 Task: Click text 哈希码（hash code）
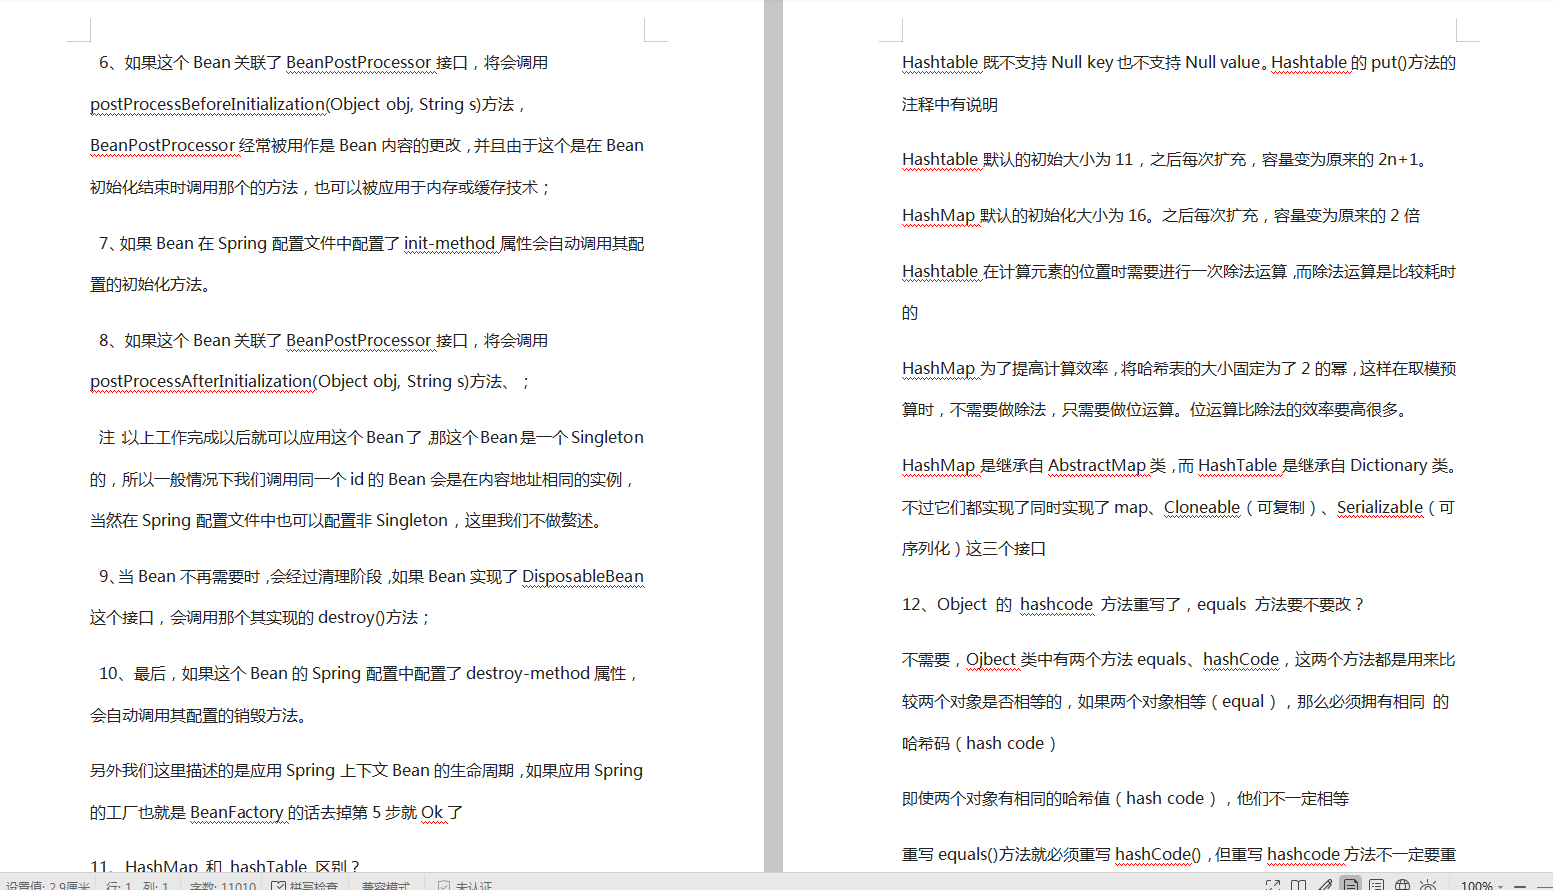(x=979, y=743)
